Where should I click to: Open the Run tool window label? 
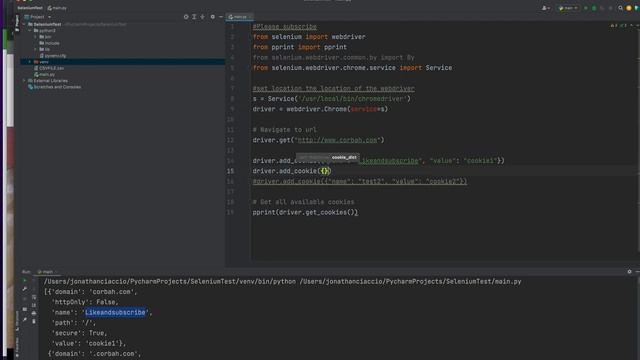click(26, 271)
